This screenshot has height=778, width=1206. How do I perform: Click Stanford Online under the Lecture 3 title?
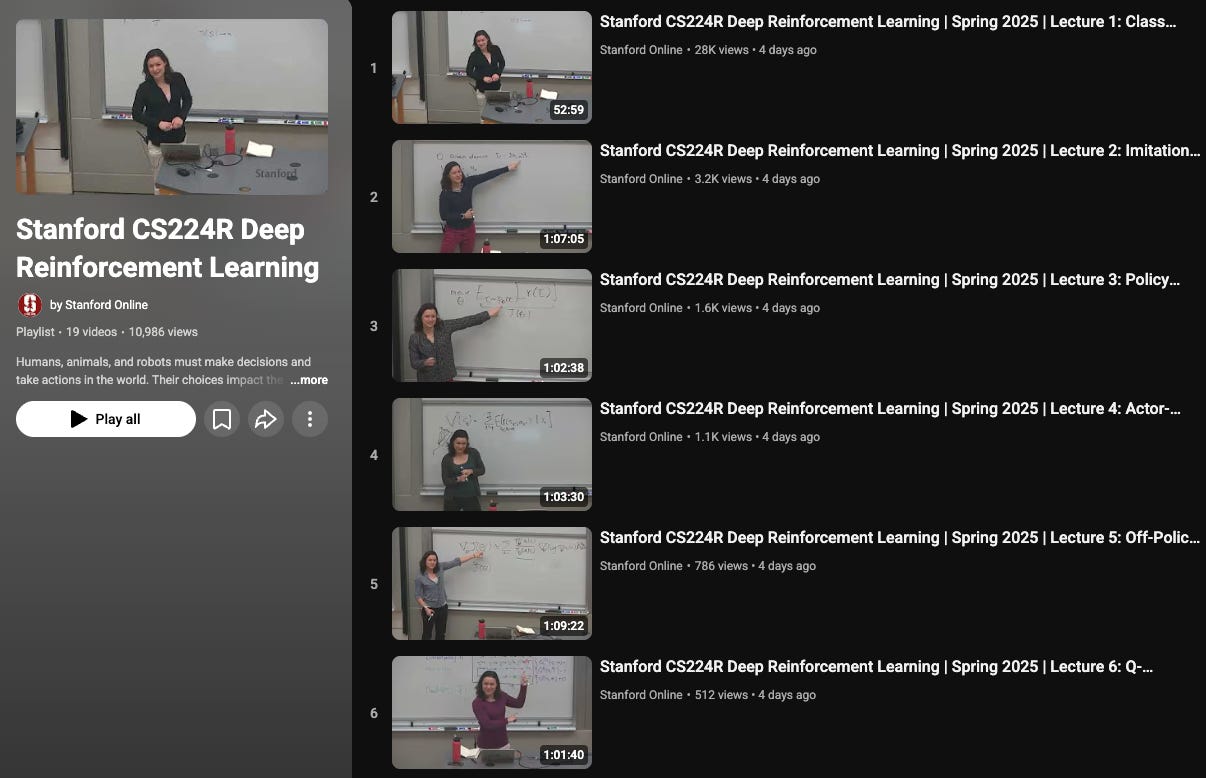tap(641, 308)
